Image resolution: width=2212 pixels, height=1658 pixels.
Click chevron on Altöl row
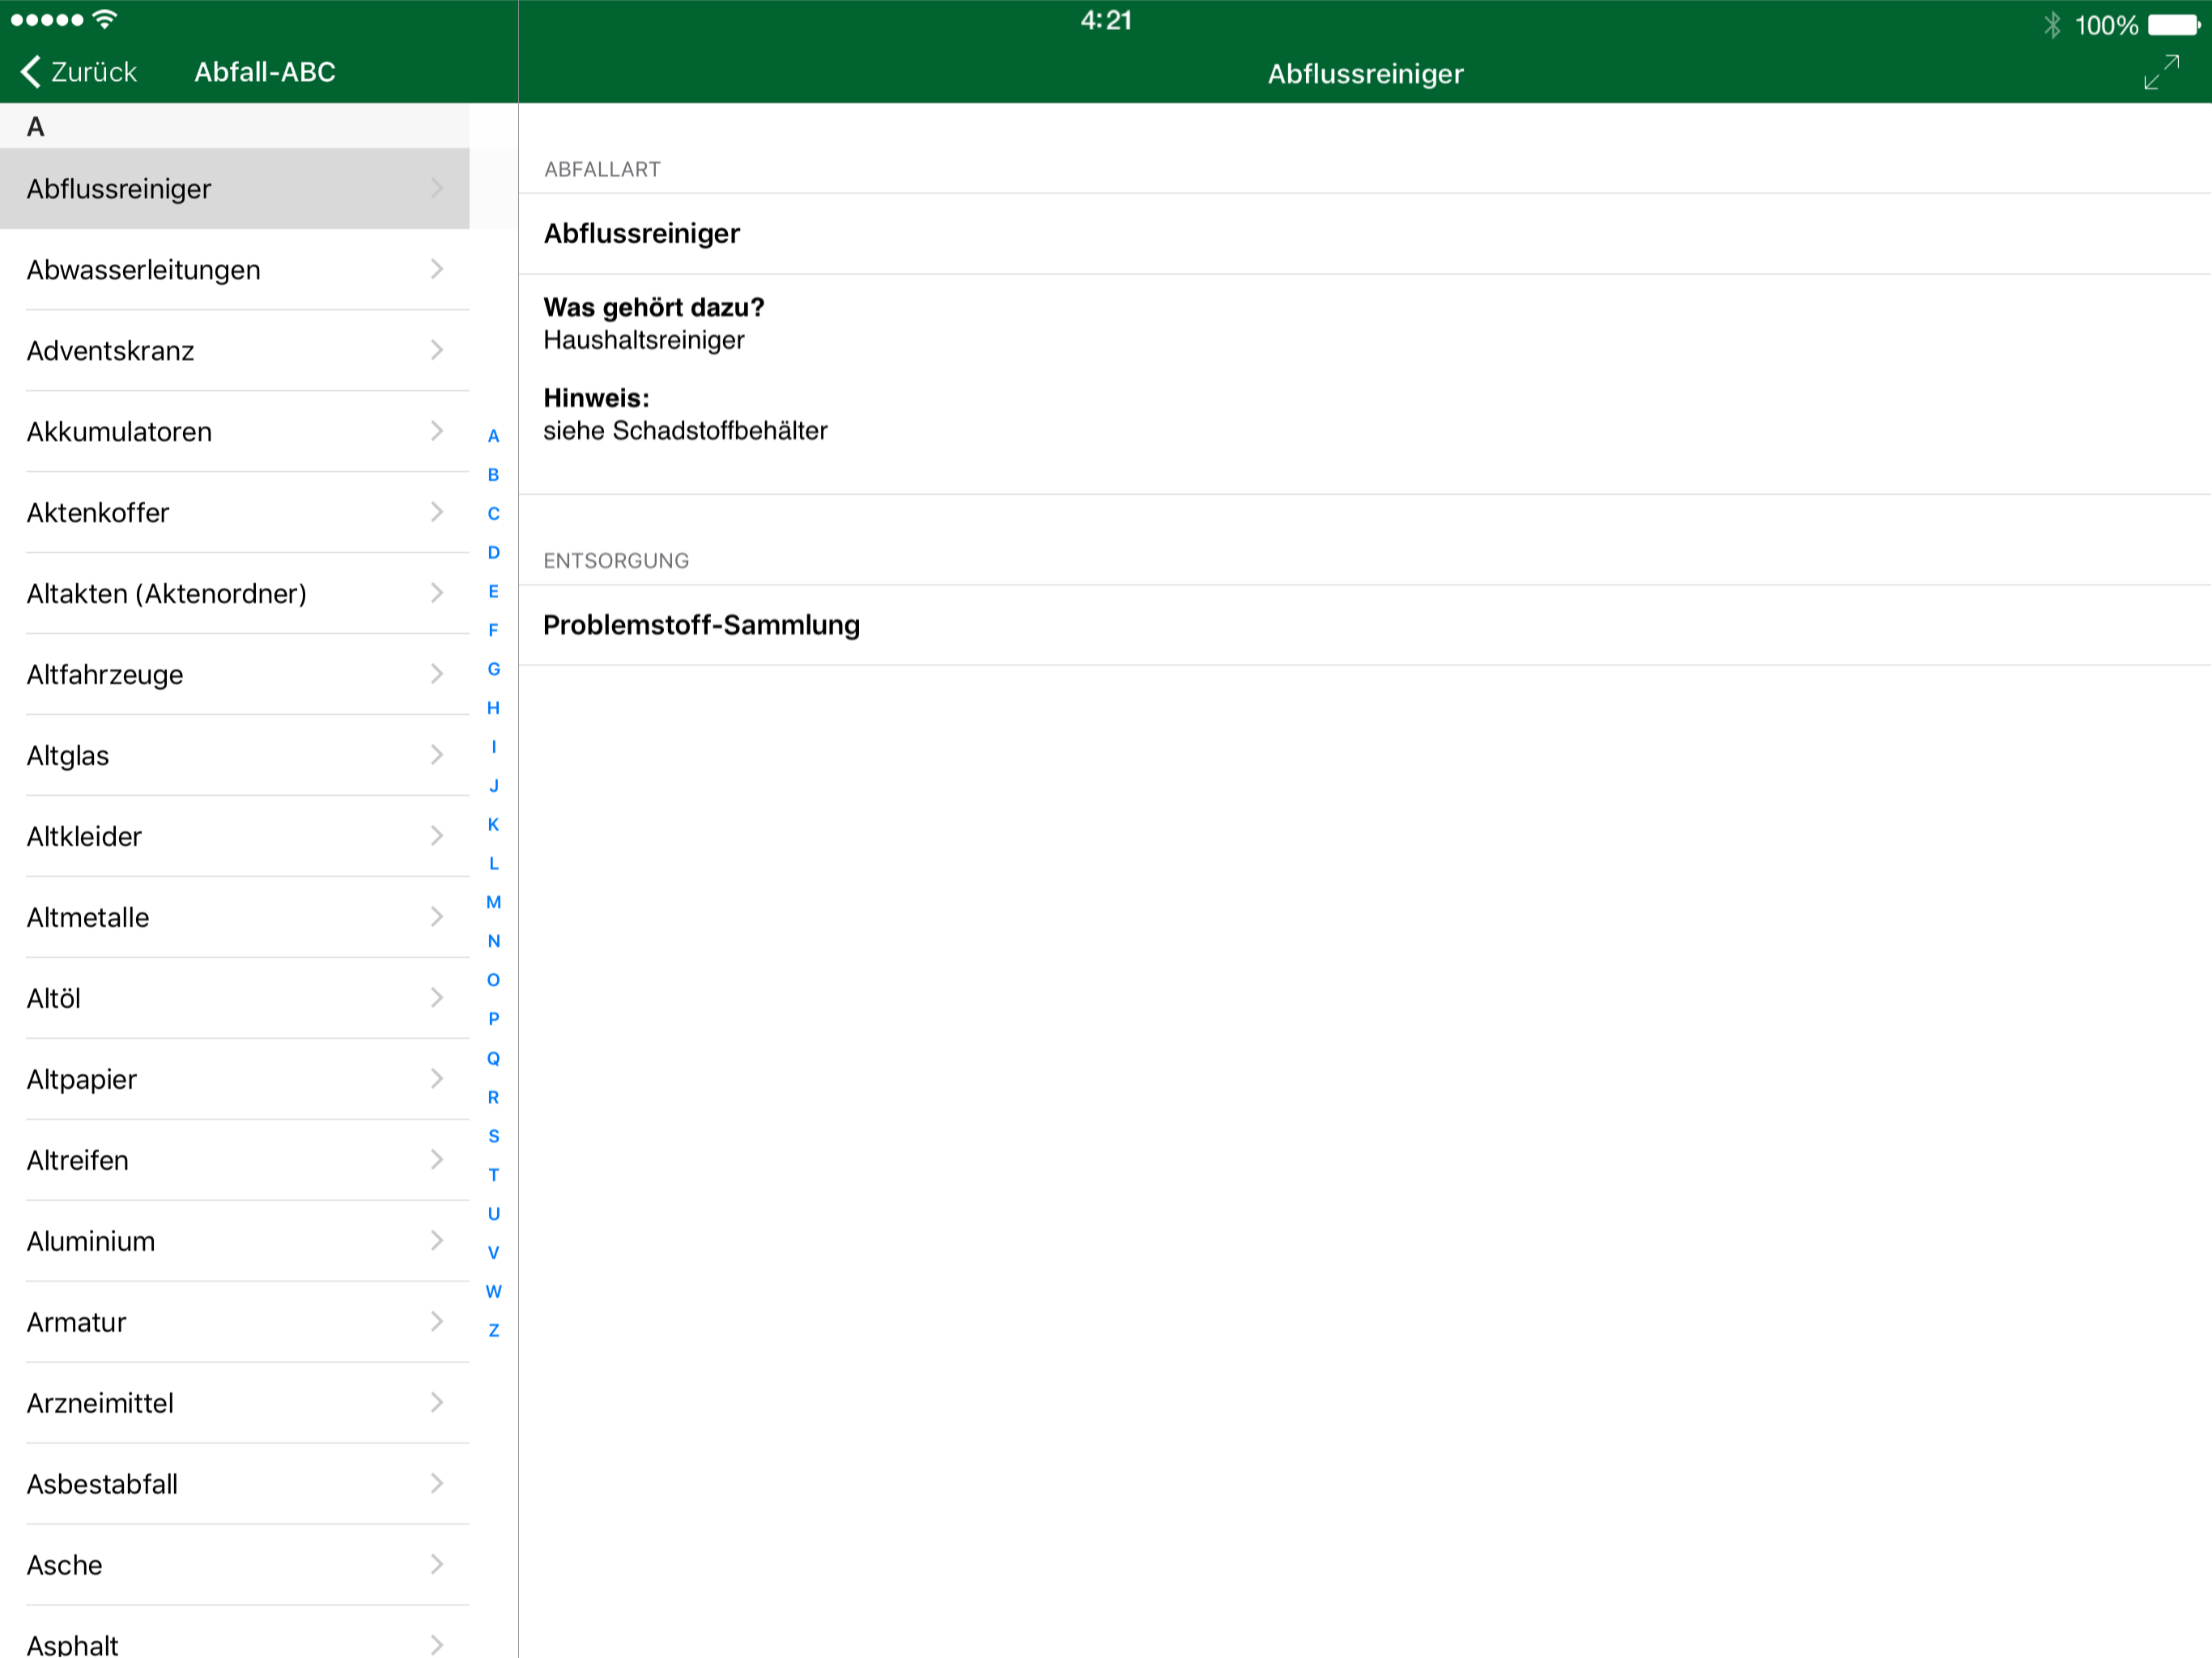tap(437, 998)
